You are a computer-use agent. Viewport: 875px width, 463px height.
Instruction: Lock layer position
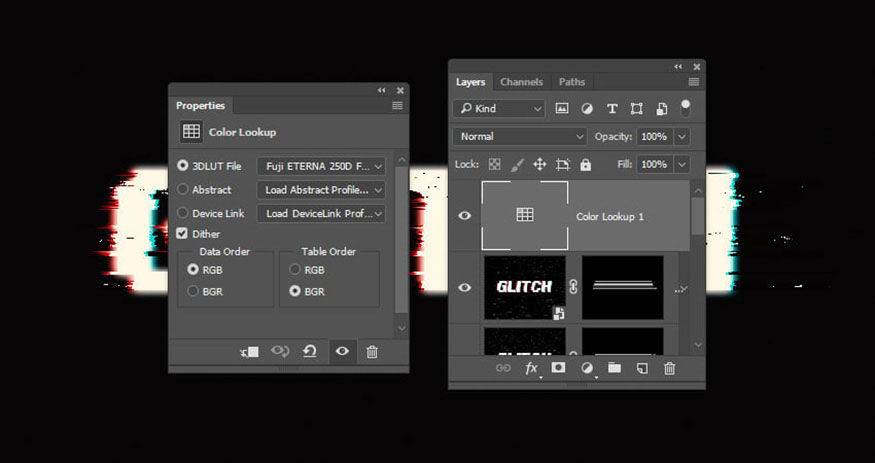pyautogui.click(x=540, y=165)
